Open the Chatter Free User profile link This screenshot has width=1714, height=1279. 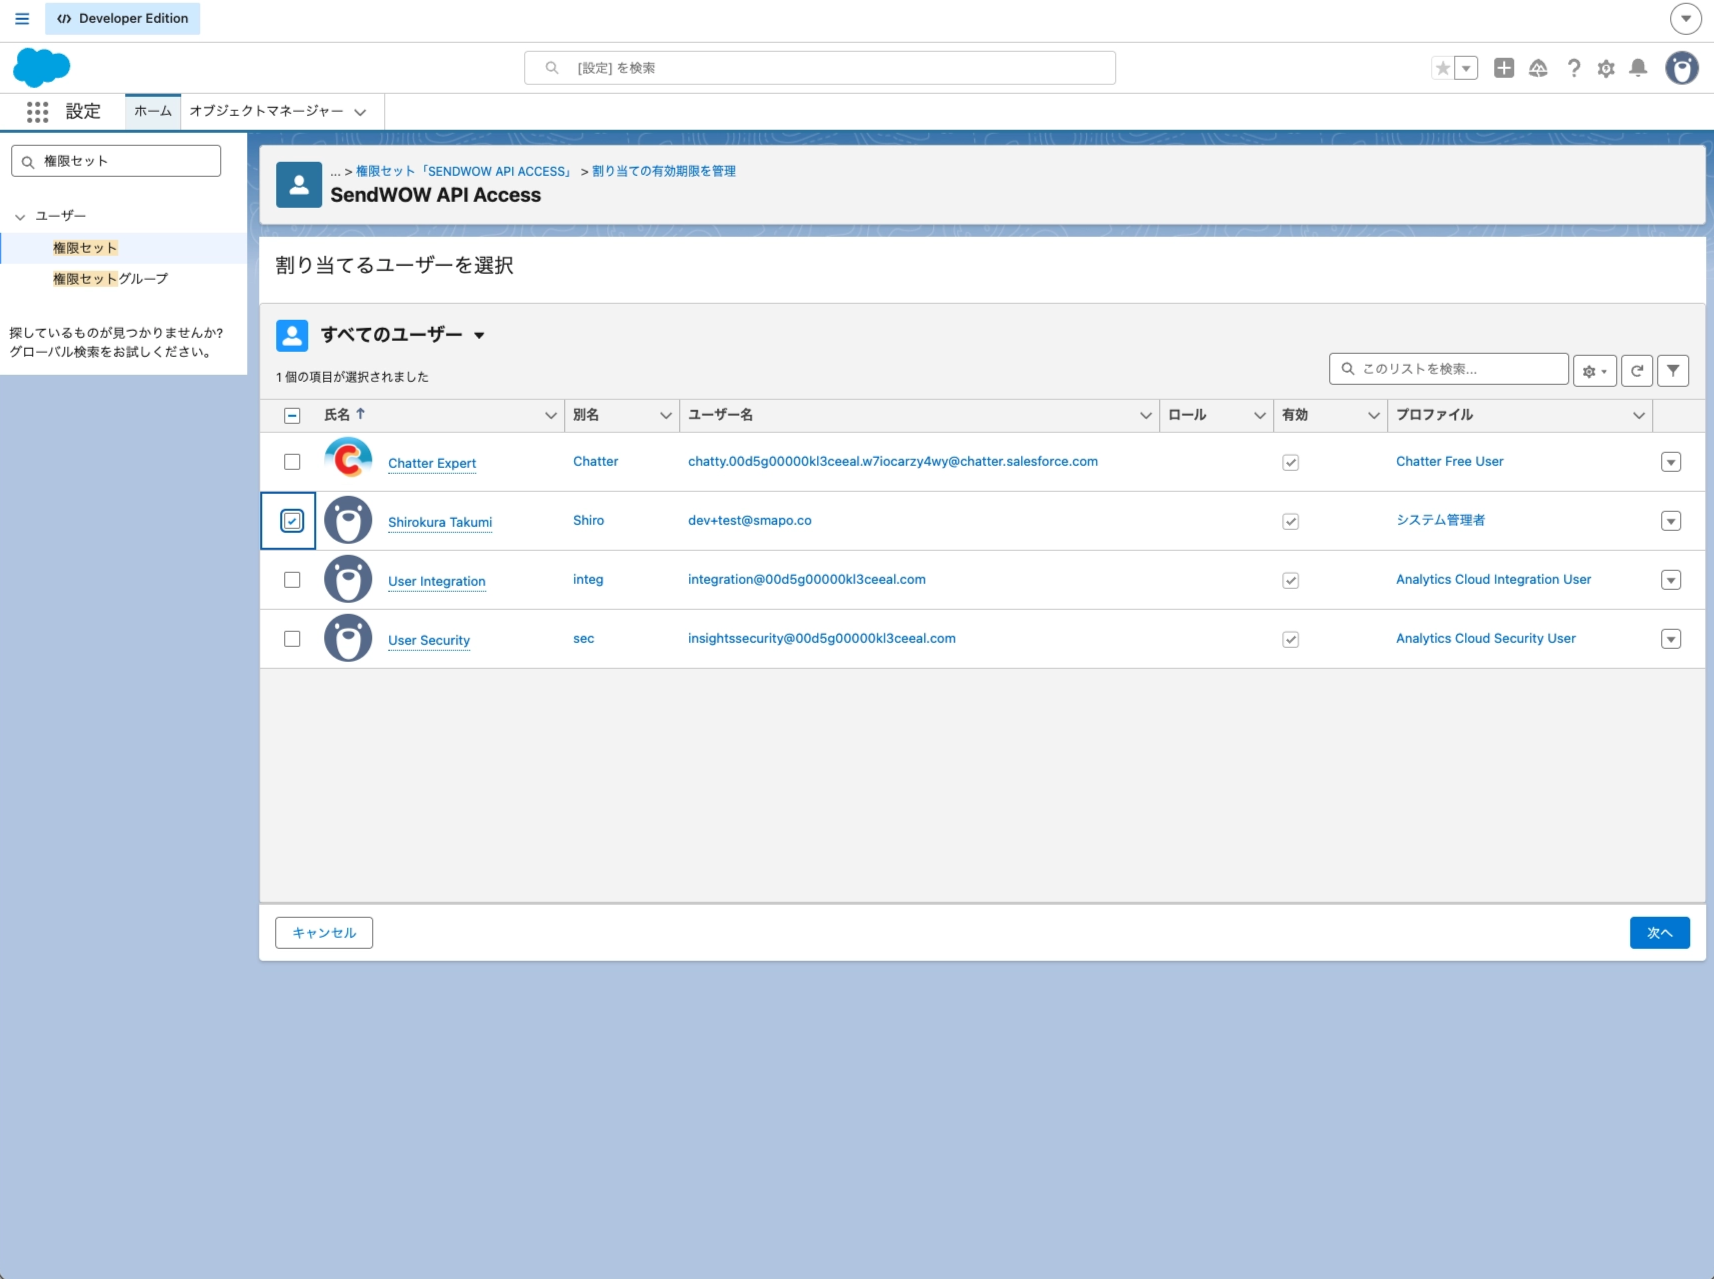pos(1450,461)
